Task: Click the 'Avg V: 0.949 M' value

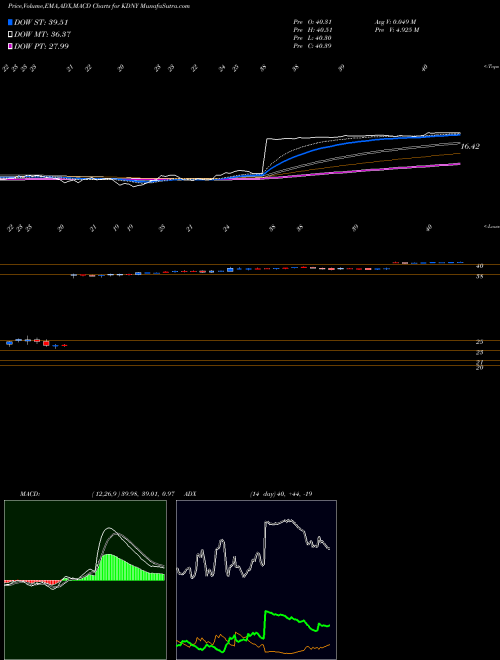Action: coord(395,22)
